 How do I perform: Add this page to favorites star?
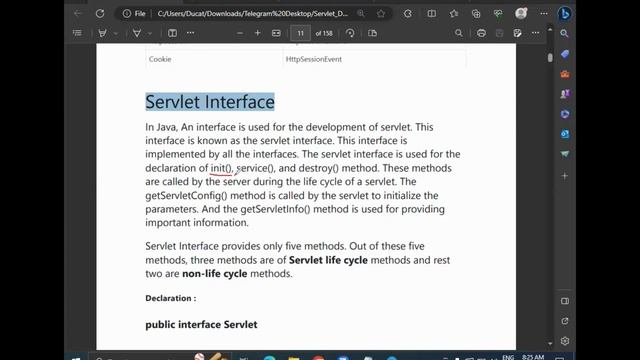coord(381,13)
